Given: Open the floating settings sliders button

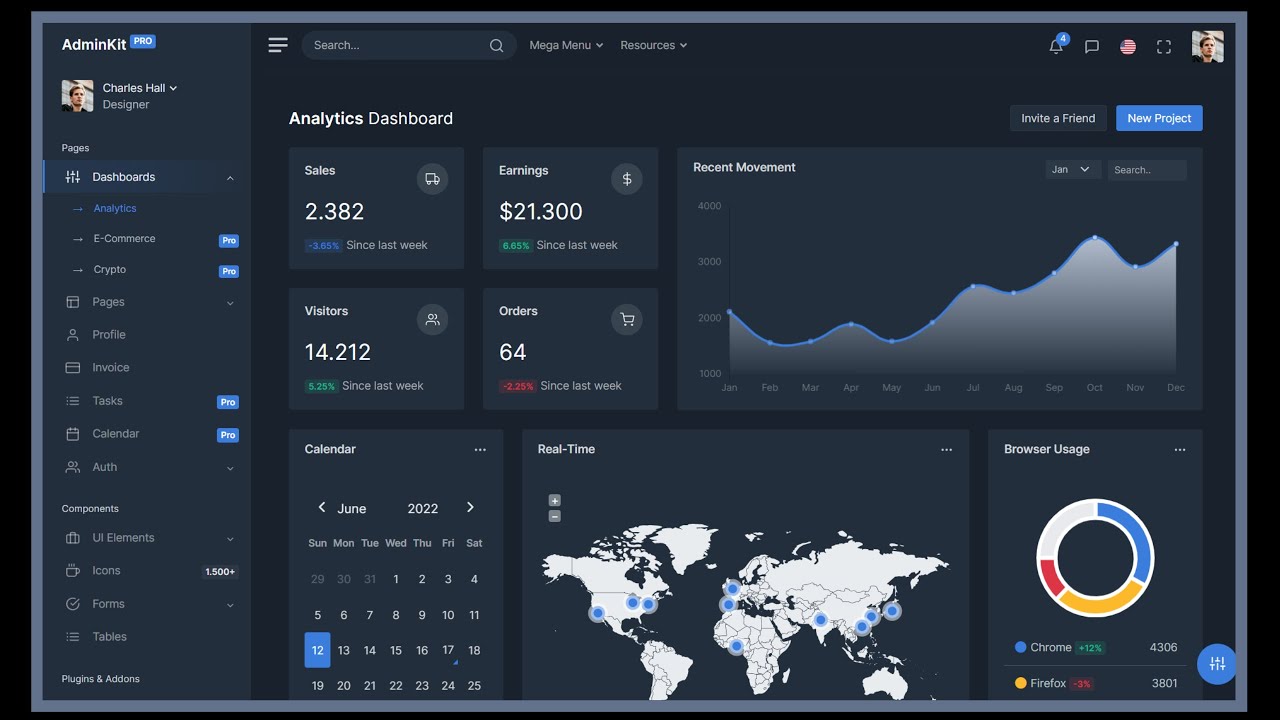Looking at the screenshot, I should [1217, 664].
